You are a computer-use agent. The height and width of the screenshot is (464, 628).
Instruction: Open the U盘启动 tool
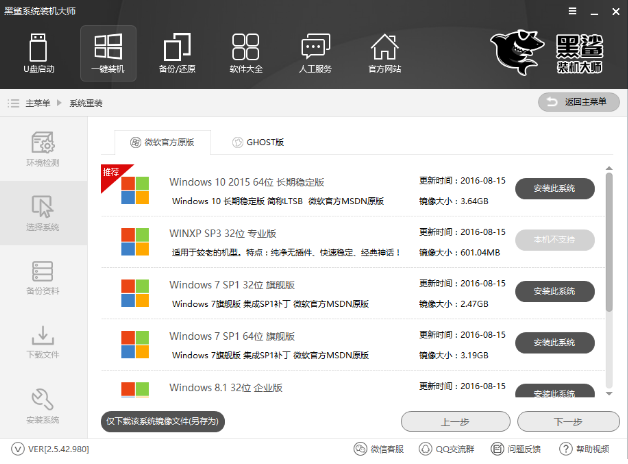tap(39, 53)
